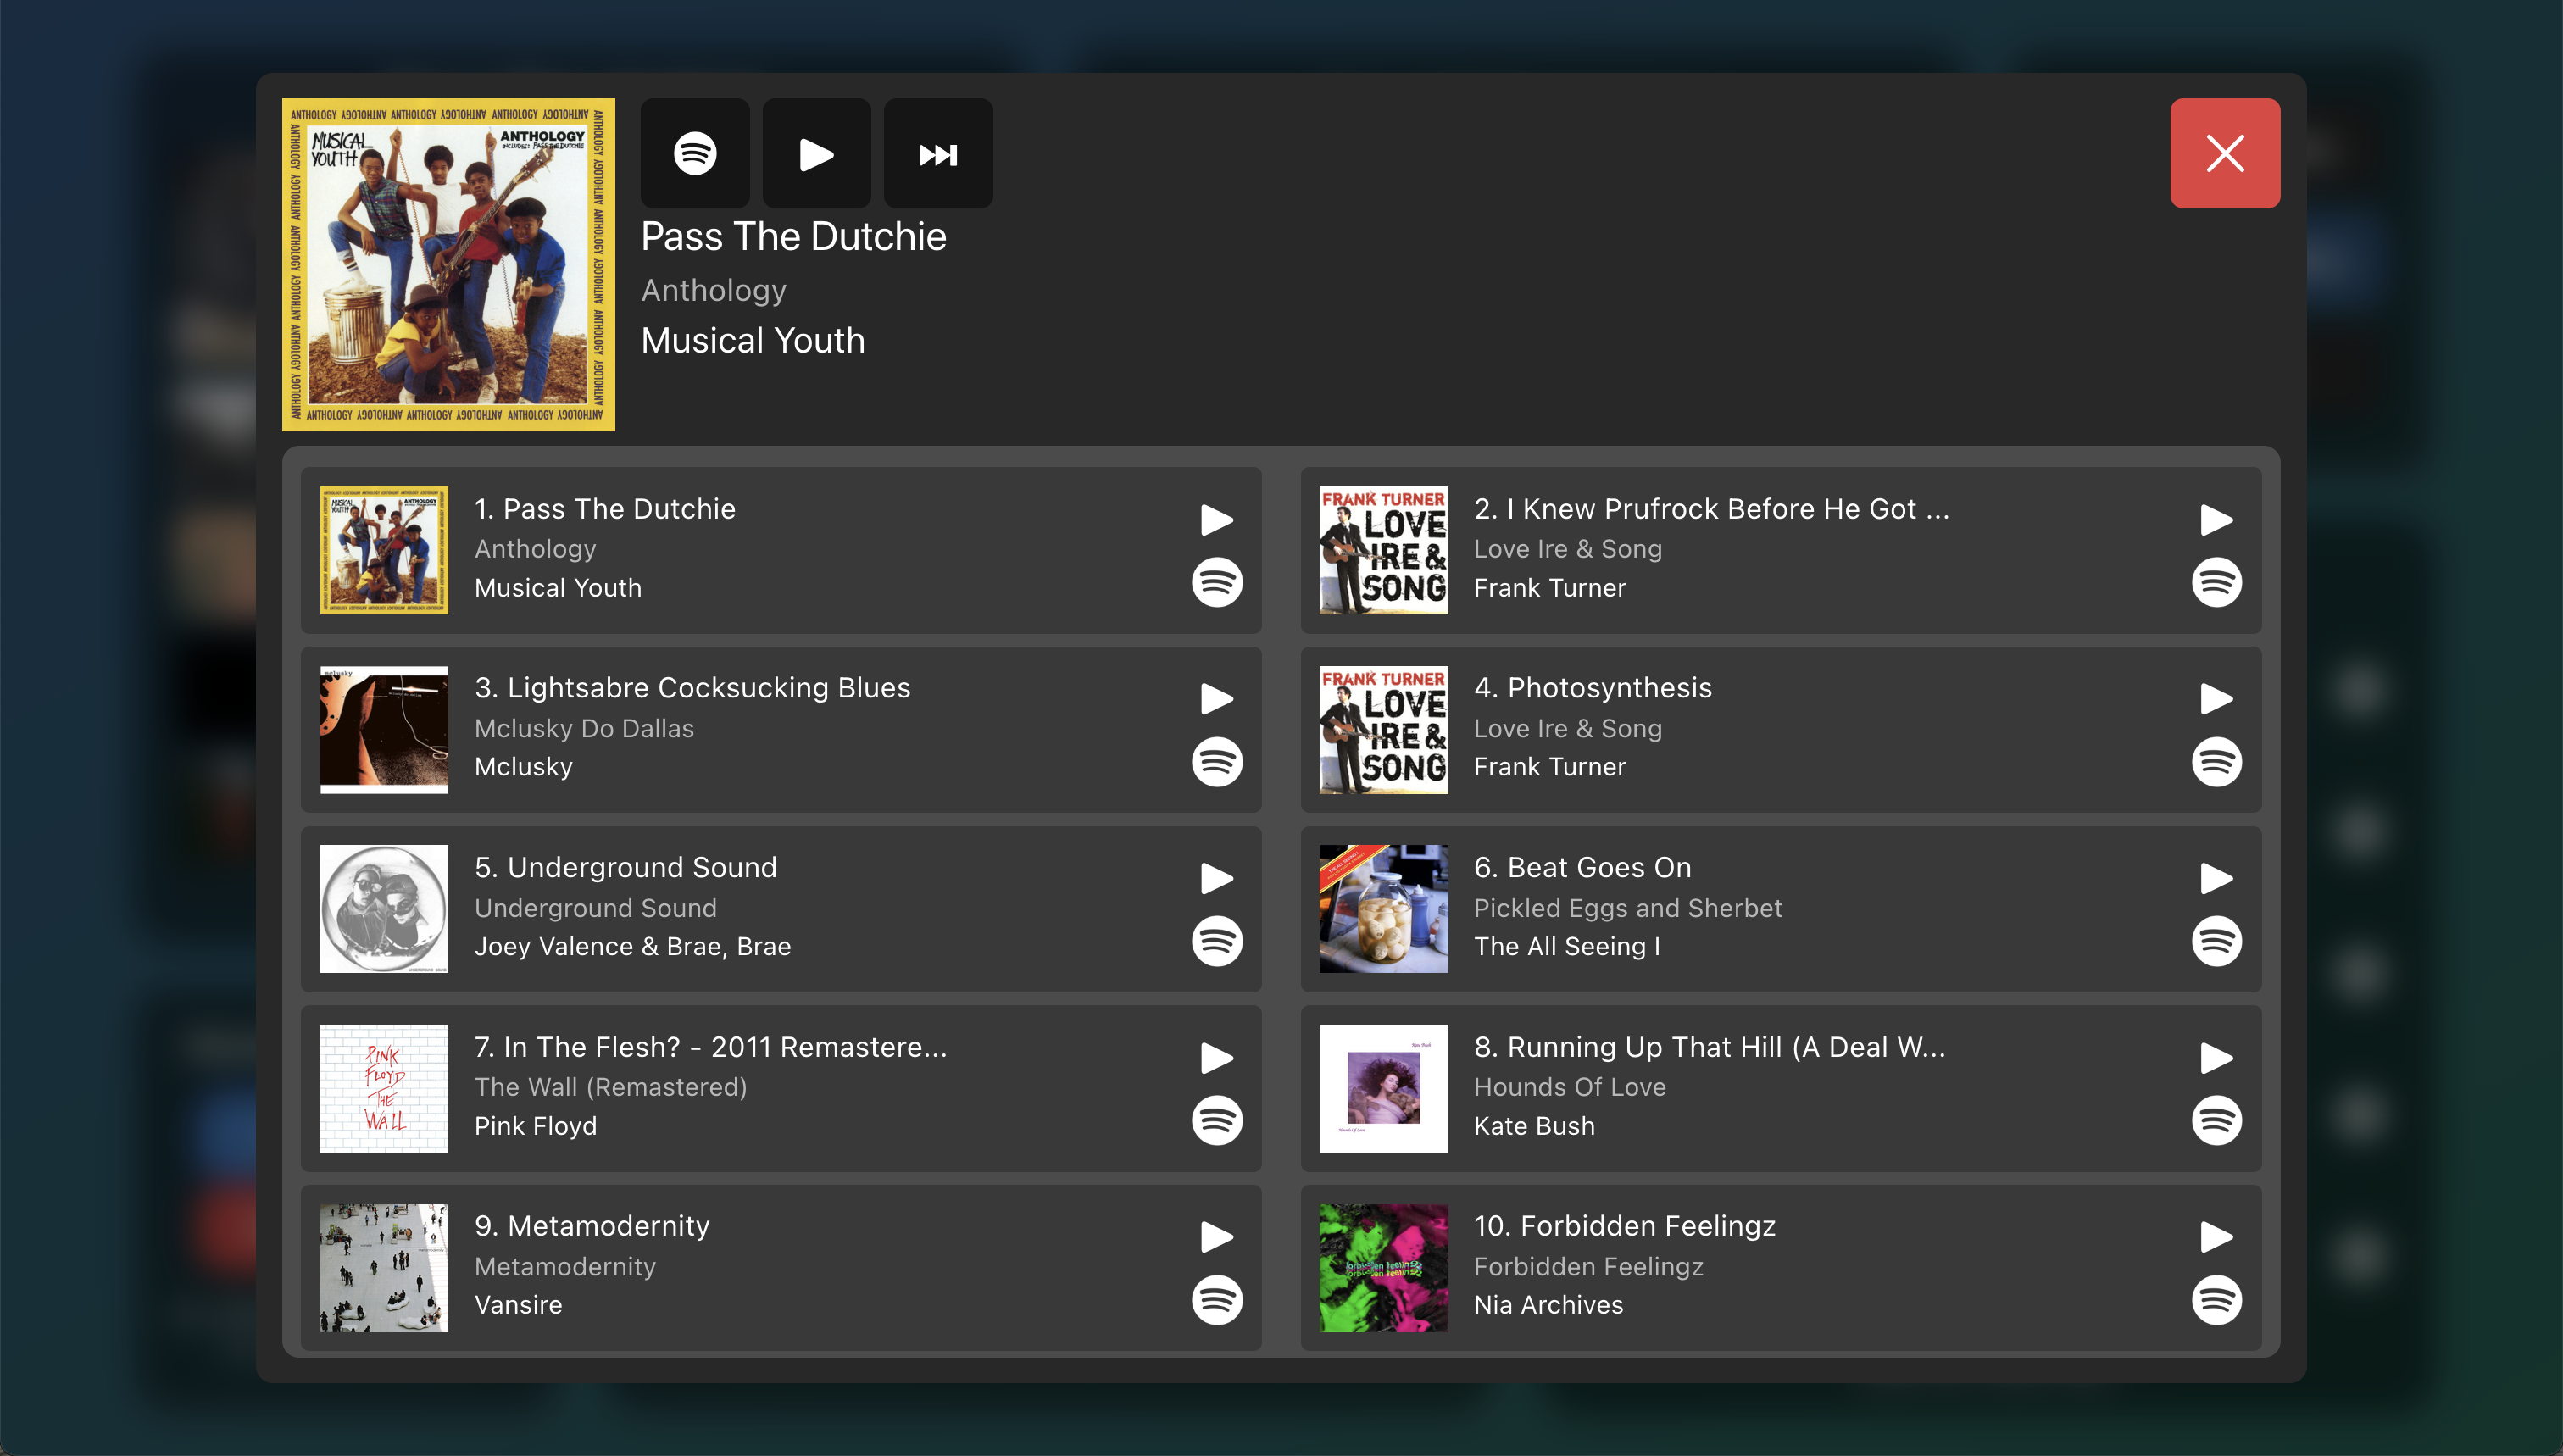Image resolution: width=2563 pixels, height=1456 pixels.
Task: Click artist name 'Nia Archives'
Action: pos(1549,1305)
